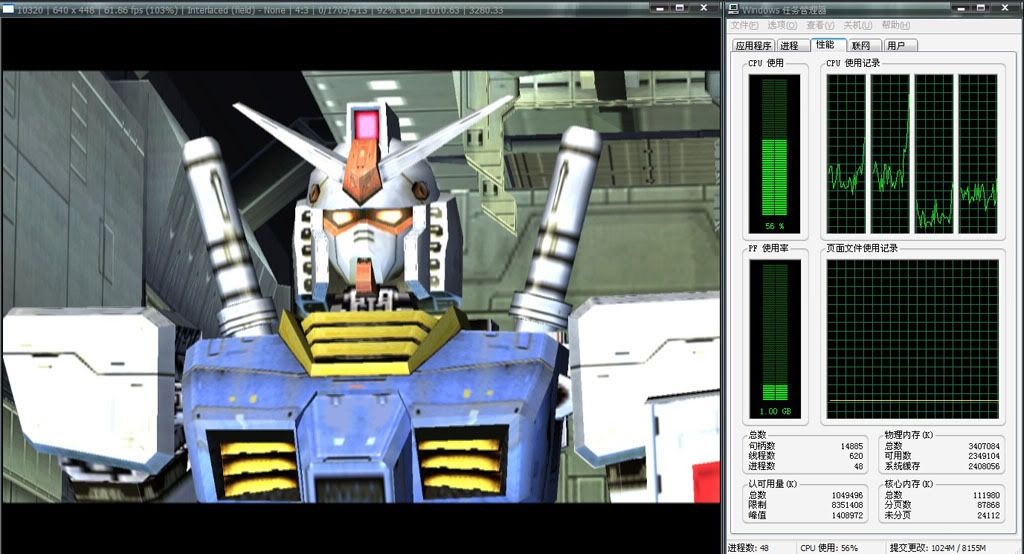Click the CPU 使用 meter showing 56 %

click(x=775, y=154)
